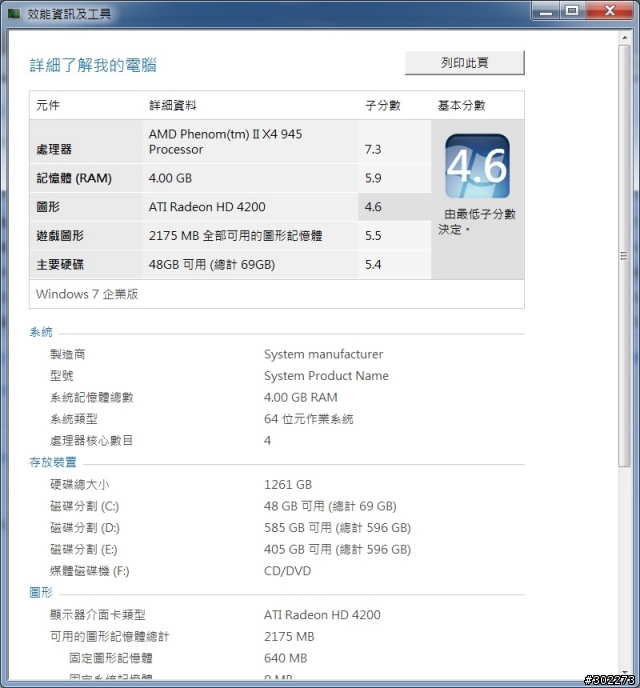
Task: Click the Windows 7 企業版 text
Action: tap(87, 294)
